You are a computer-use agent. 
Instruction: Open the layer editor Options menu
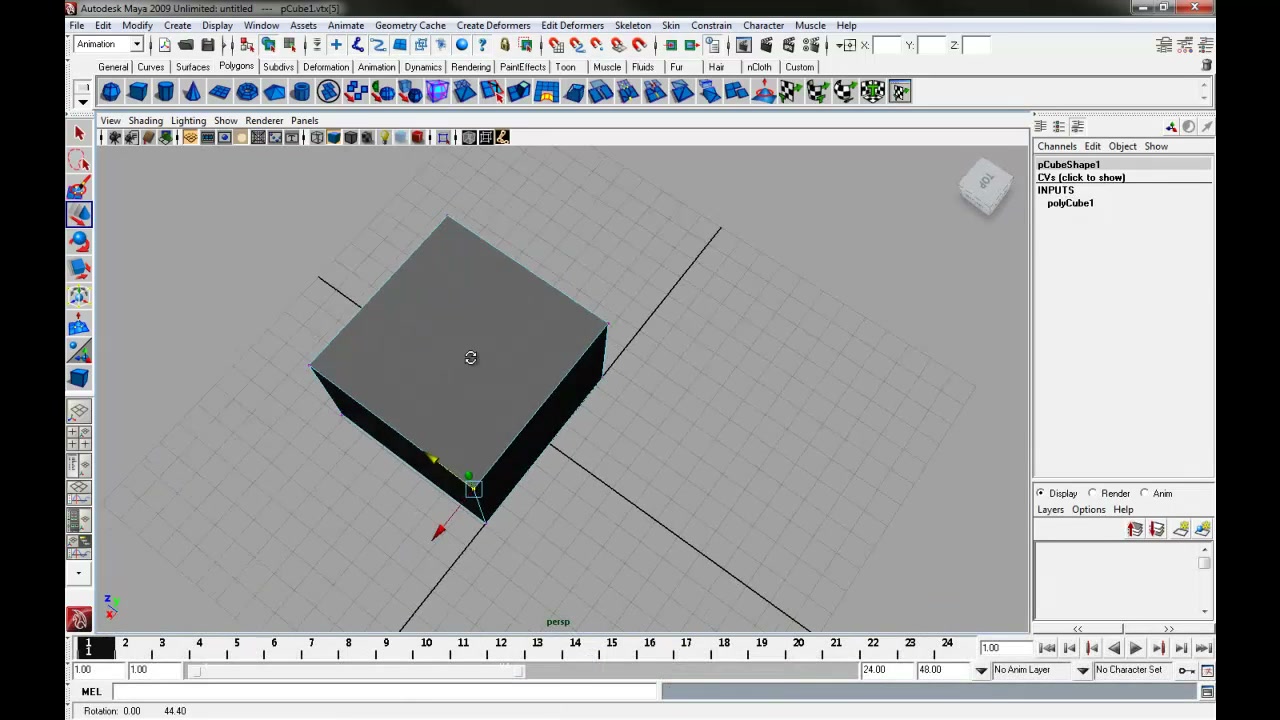click(1088, 510)
